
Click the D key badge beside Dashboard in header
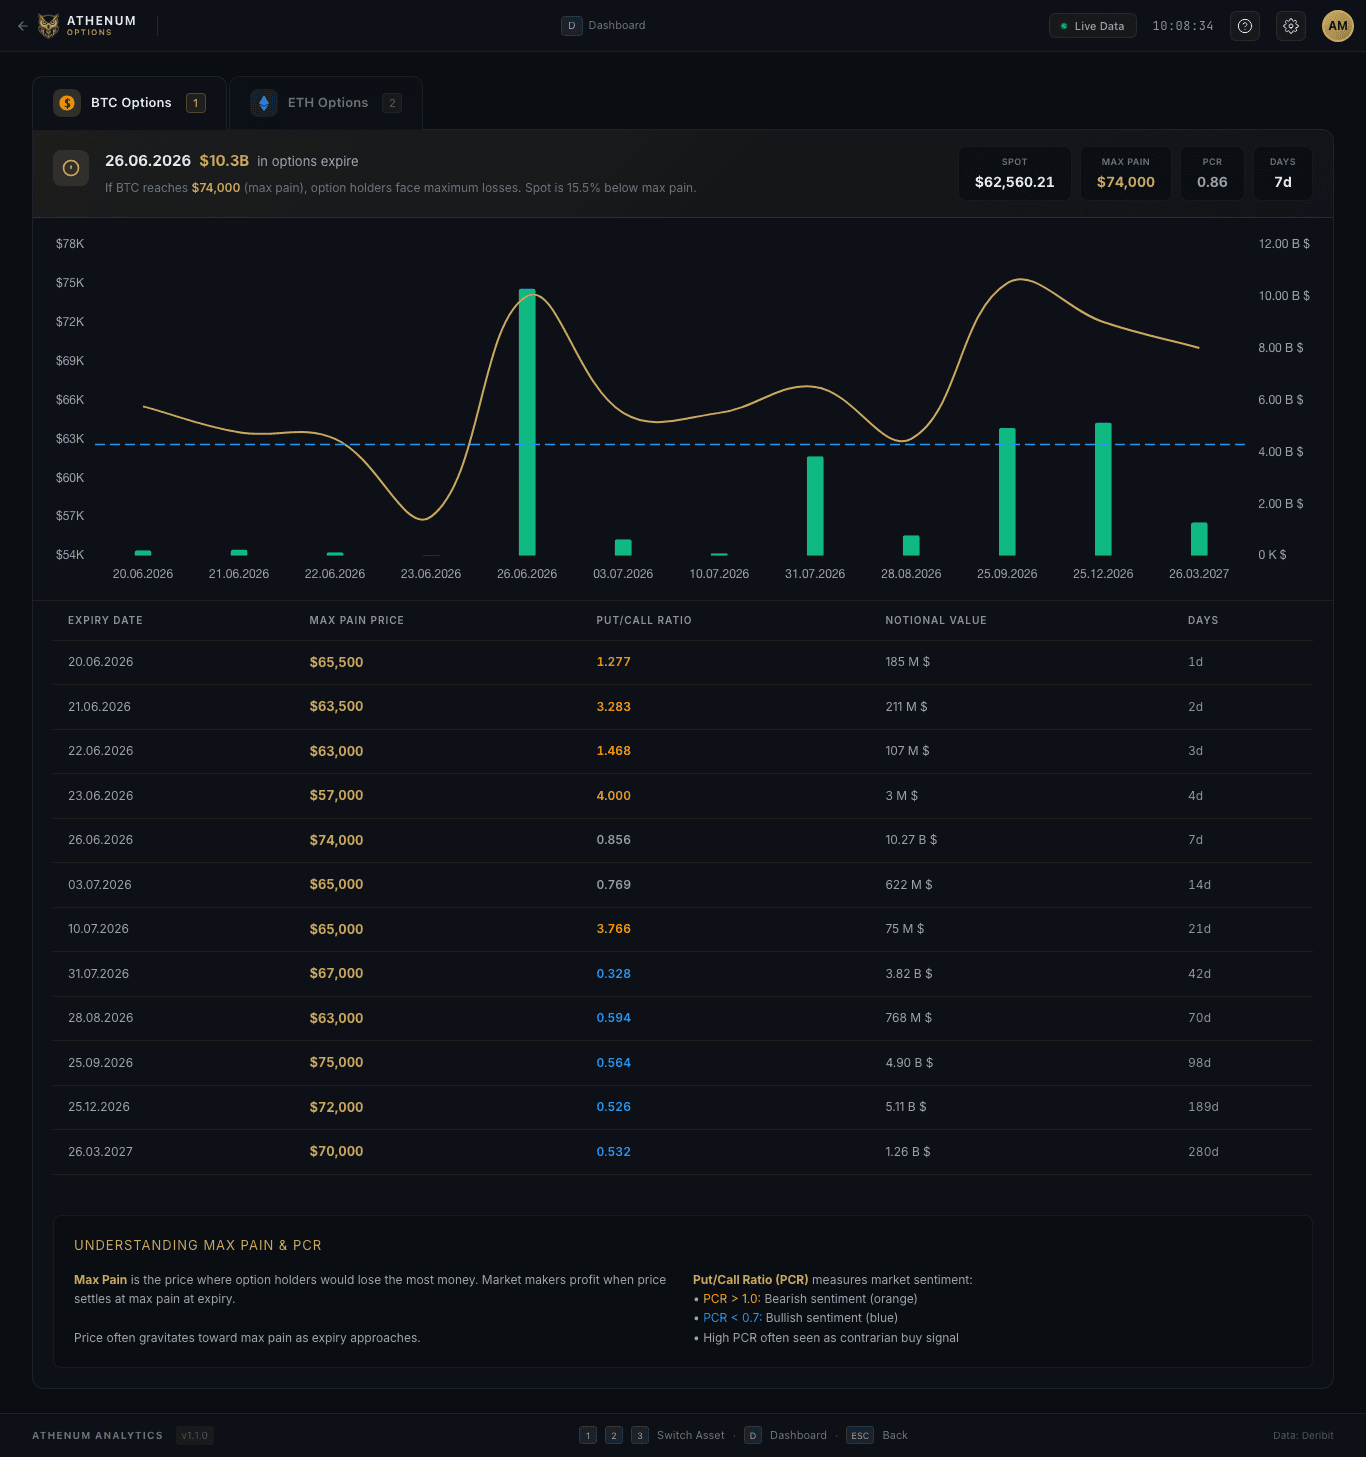[x=571, y=26]
